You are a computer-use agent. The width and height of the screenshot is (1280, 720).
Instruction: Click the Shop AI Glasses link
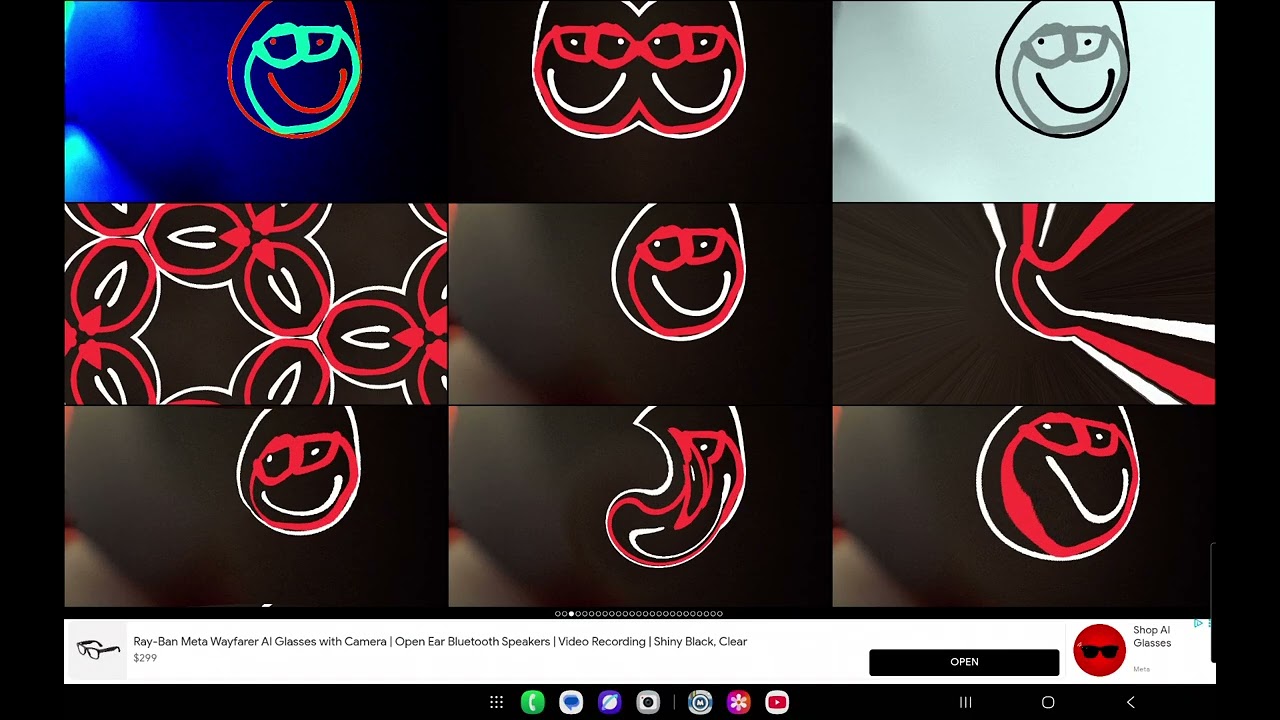(x=1152, y=636)
